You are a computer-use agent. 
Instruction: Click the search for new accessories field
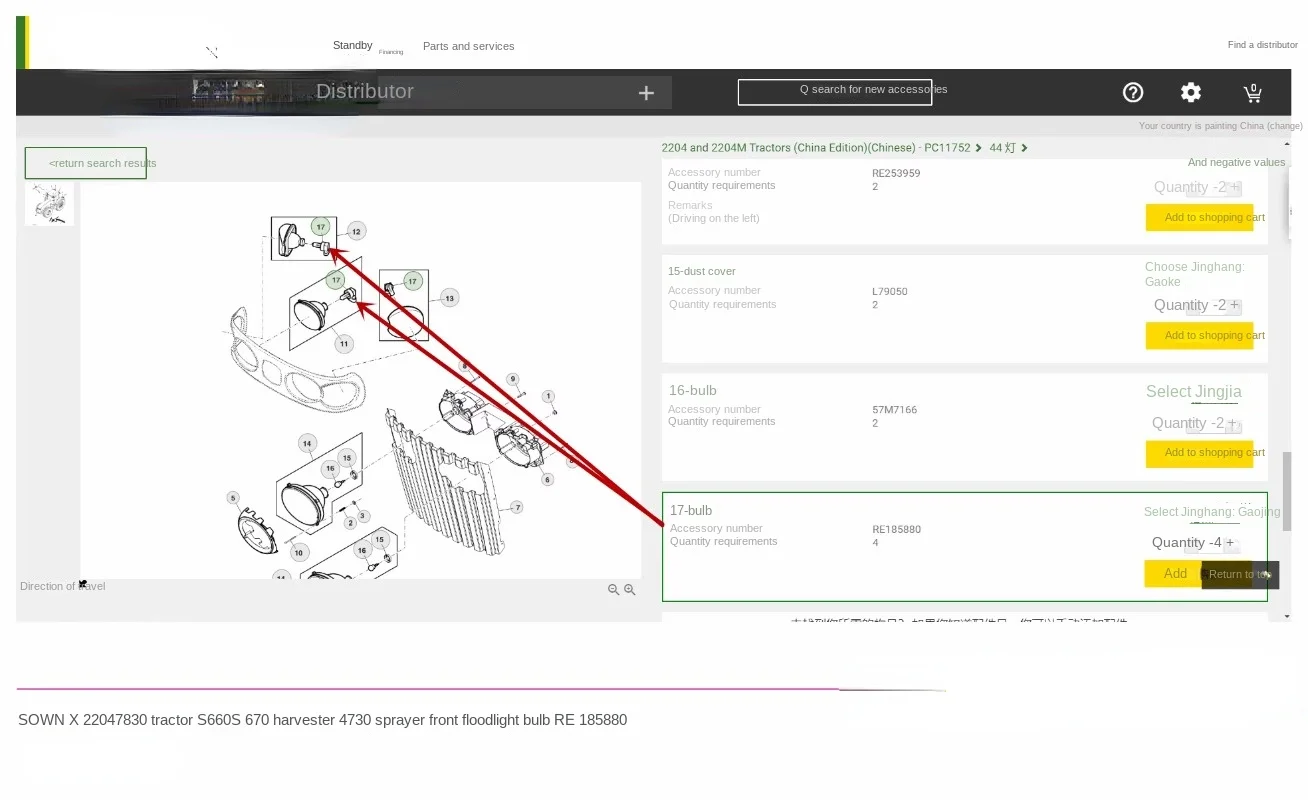tap(835, 91)
